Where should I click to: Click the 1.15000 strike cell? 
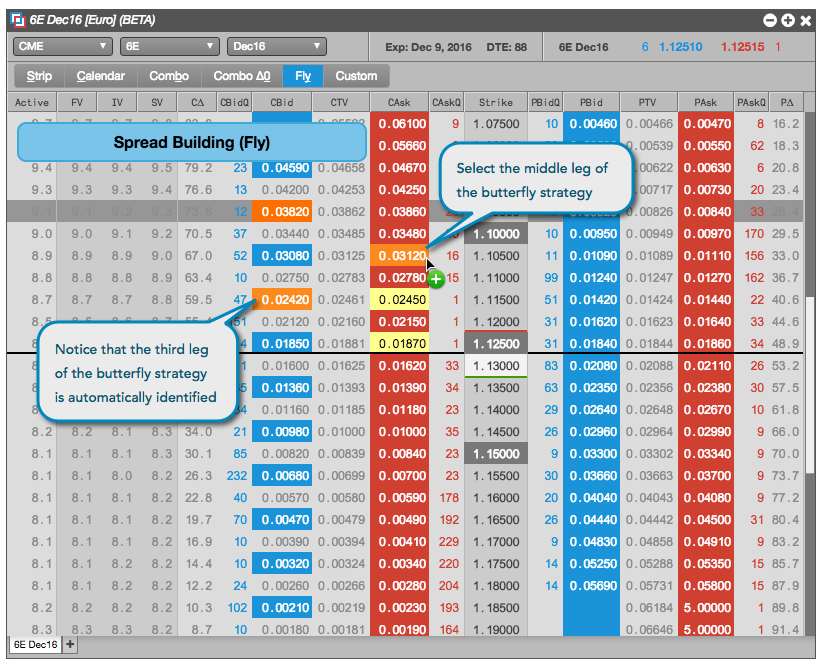click(x=496, y=454)
